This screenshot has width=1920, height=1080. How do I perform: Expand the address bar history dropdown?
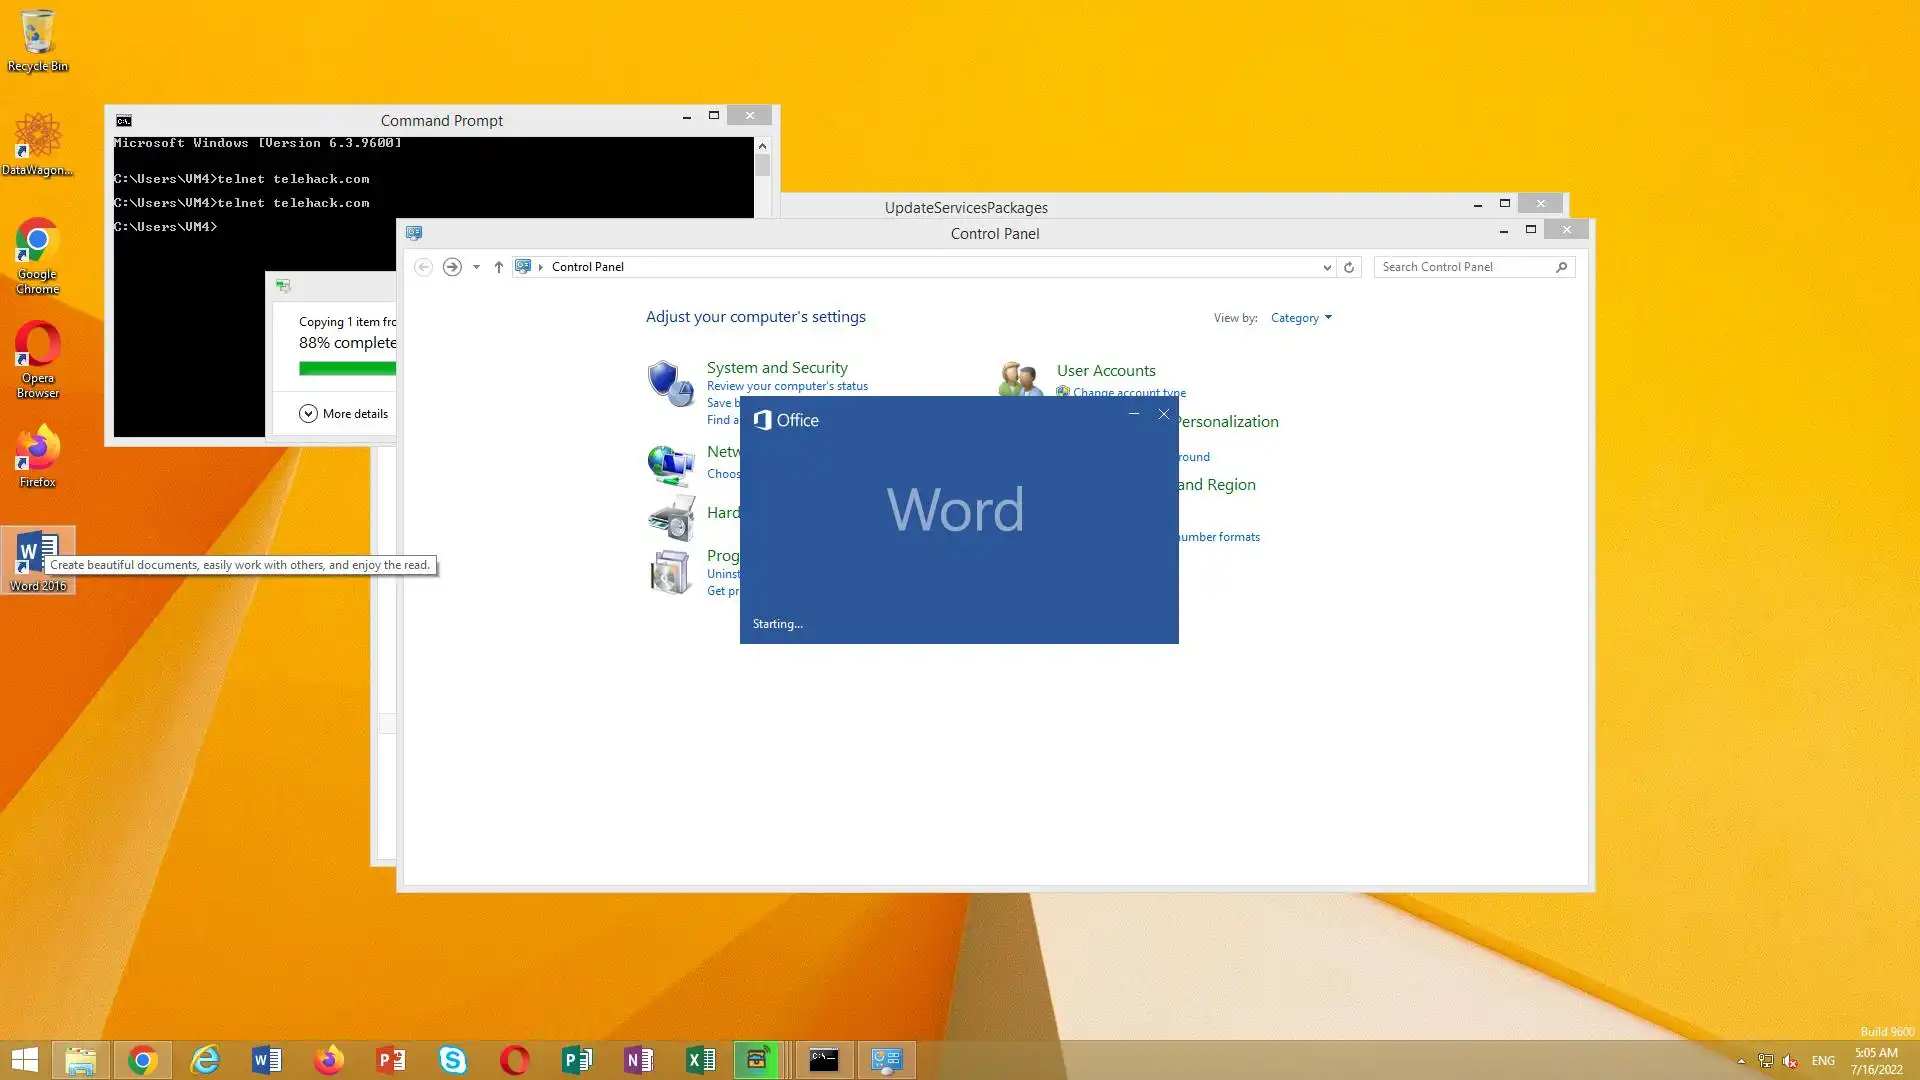1327,267
